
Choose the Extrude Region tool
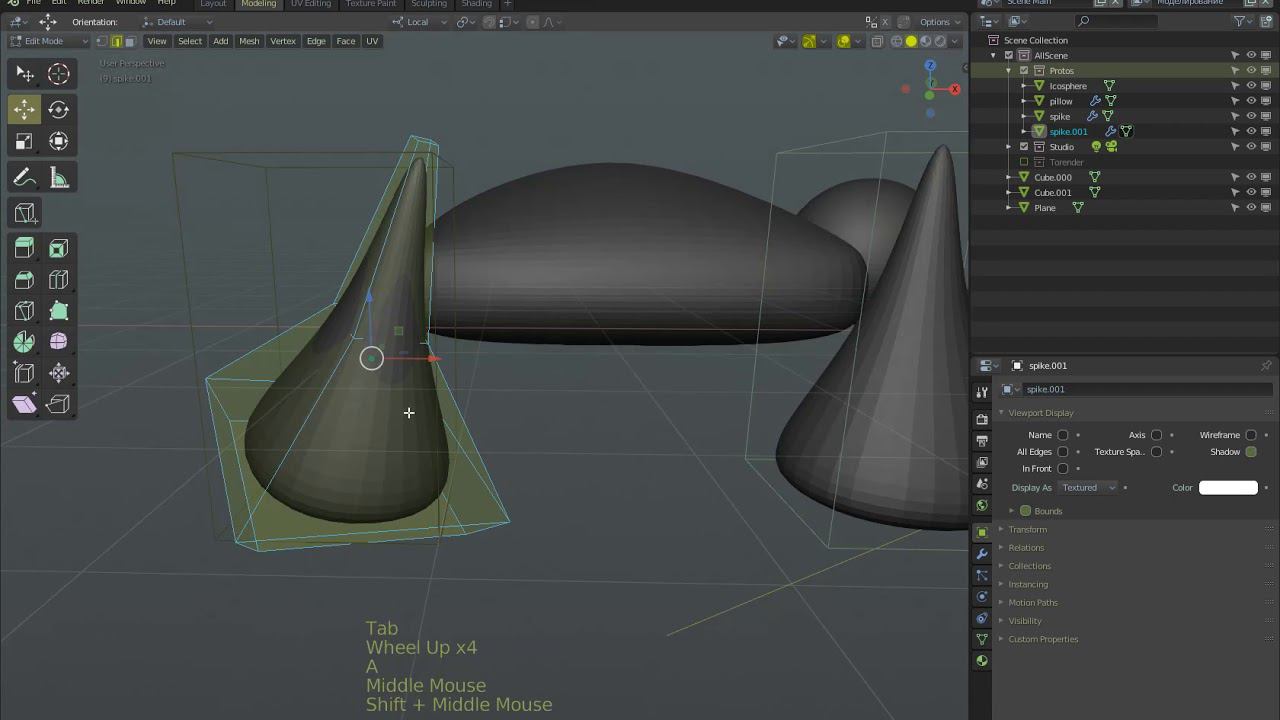pos(24,248)
